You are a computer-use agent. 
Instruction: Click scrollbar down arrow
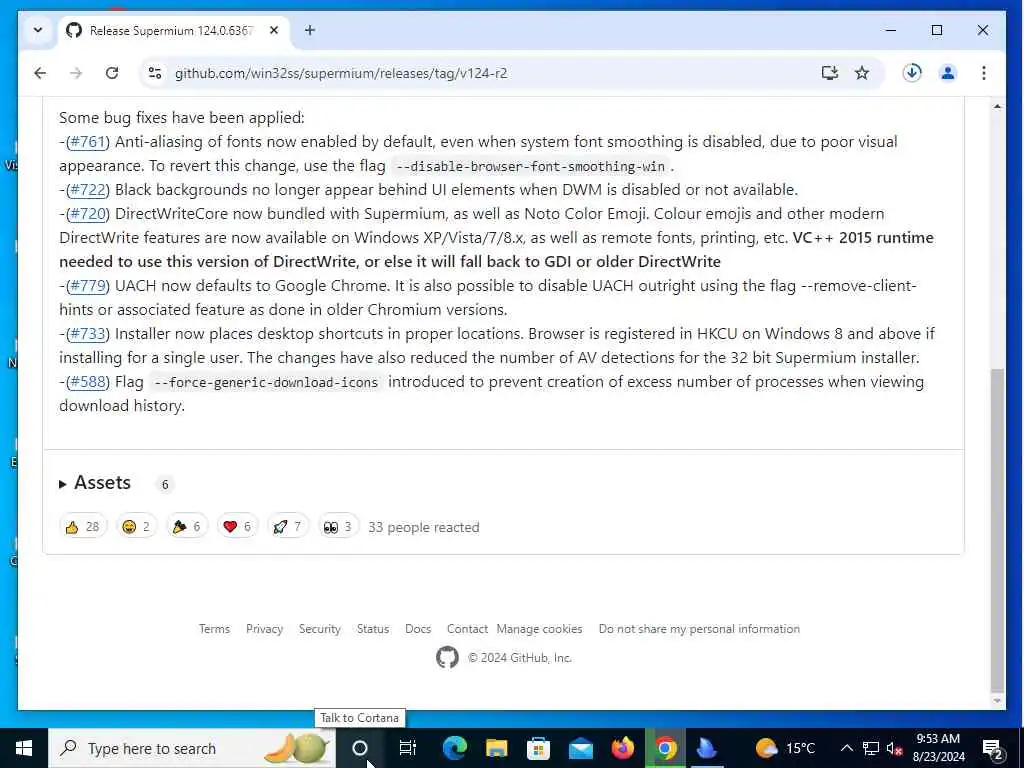997,701
